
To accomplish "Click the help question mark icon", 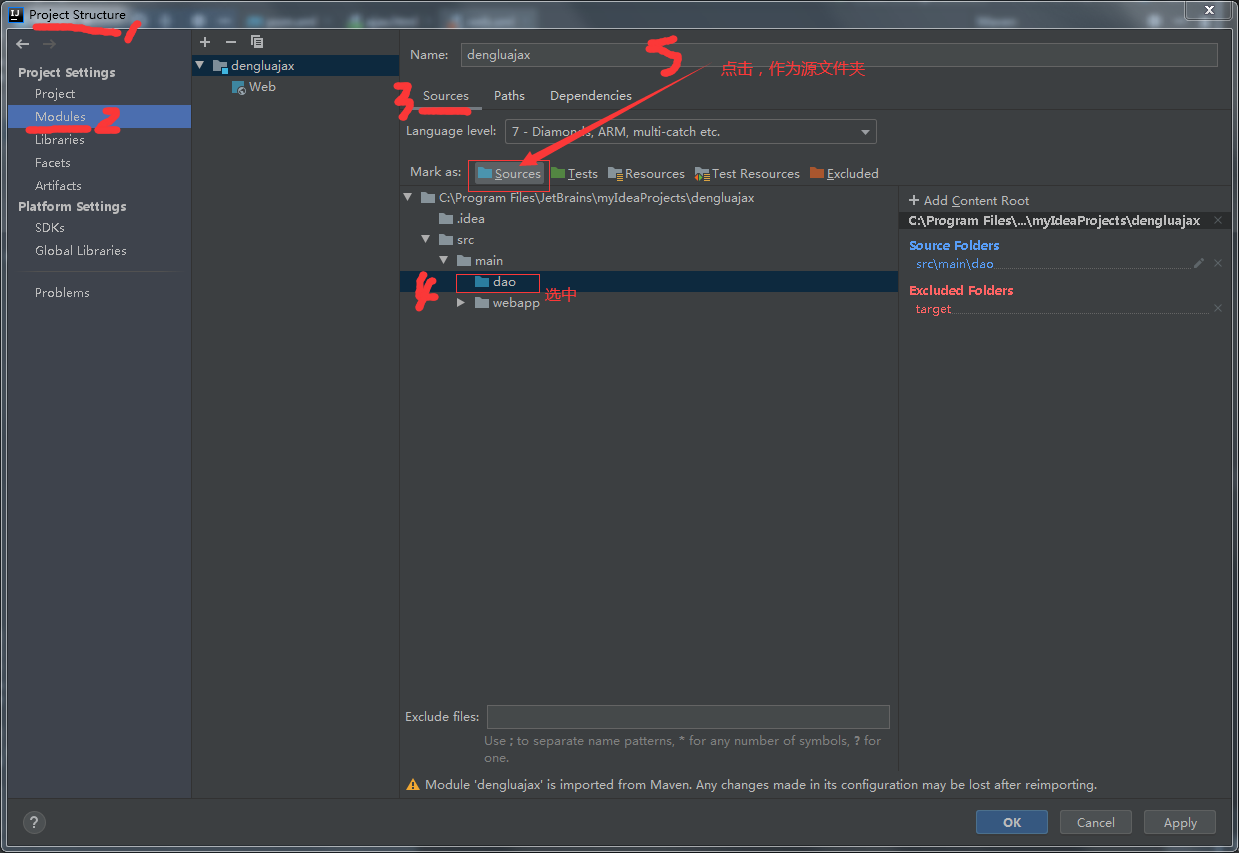I will (34, 823).
